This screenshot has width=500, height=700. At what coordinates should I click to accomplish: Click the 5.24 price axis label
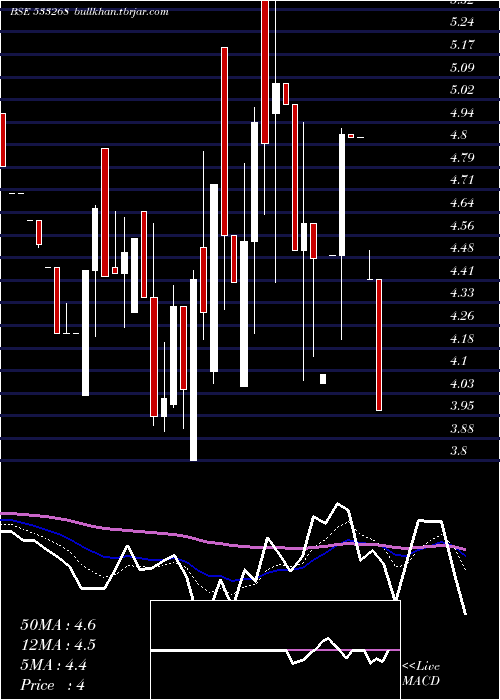[462, 22]
